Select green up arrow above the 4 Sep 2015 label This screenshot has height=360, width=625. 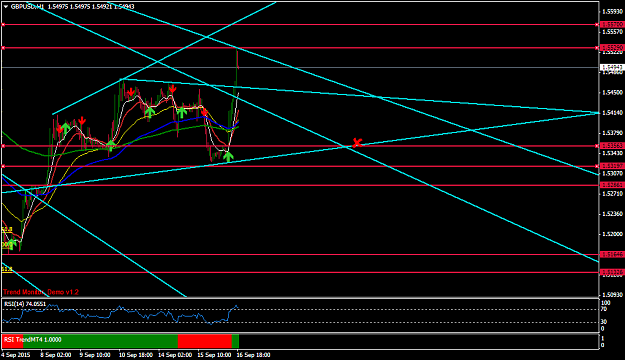click(12, 243)
